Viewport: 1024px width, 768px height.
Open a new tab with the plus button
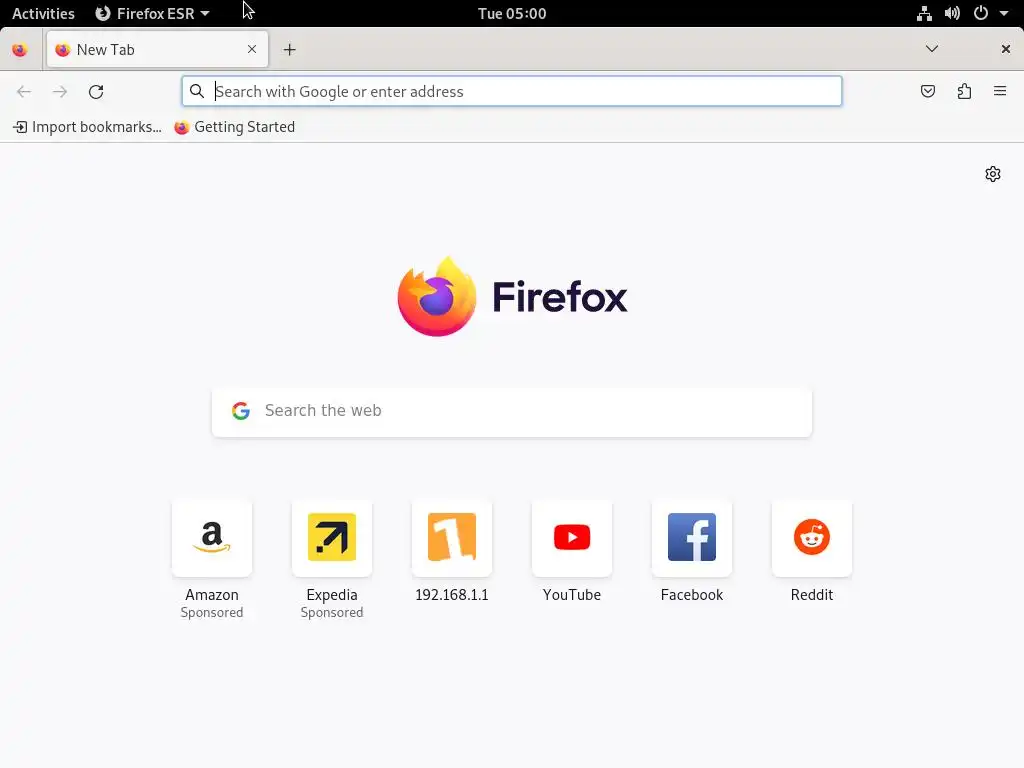click(x=289, y=50)
